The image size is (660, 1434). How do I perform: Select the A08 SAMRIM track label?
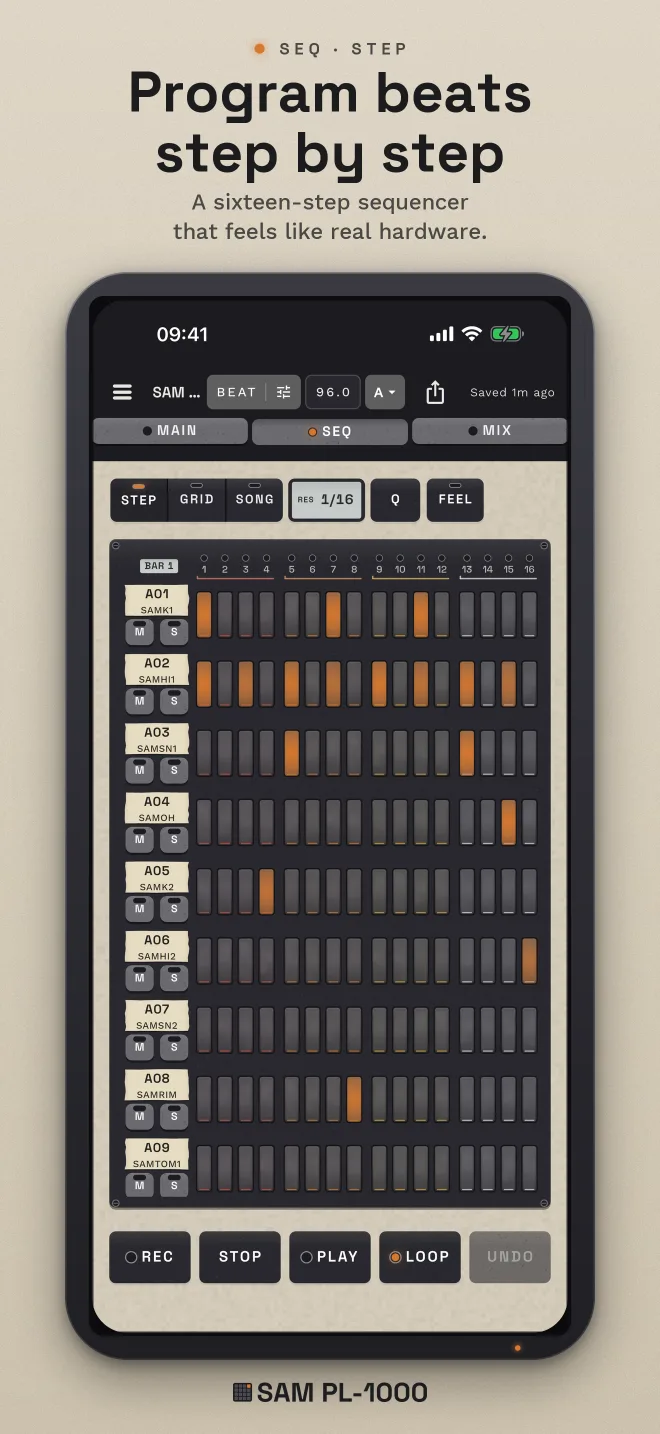157,1085
